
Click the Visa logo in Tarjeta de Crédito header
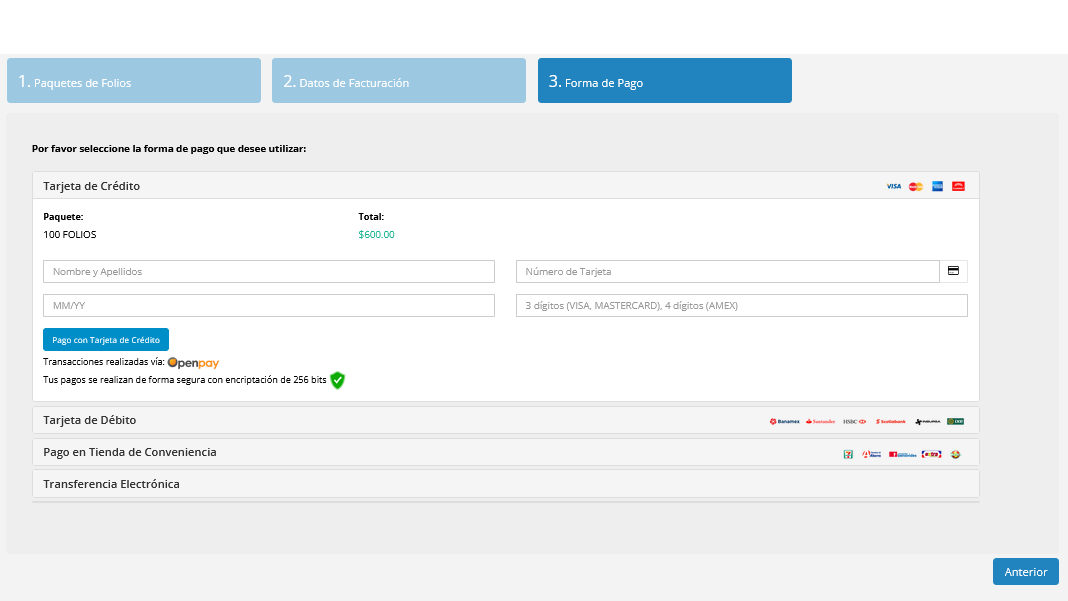(x=893, y=186)
